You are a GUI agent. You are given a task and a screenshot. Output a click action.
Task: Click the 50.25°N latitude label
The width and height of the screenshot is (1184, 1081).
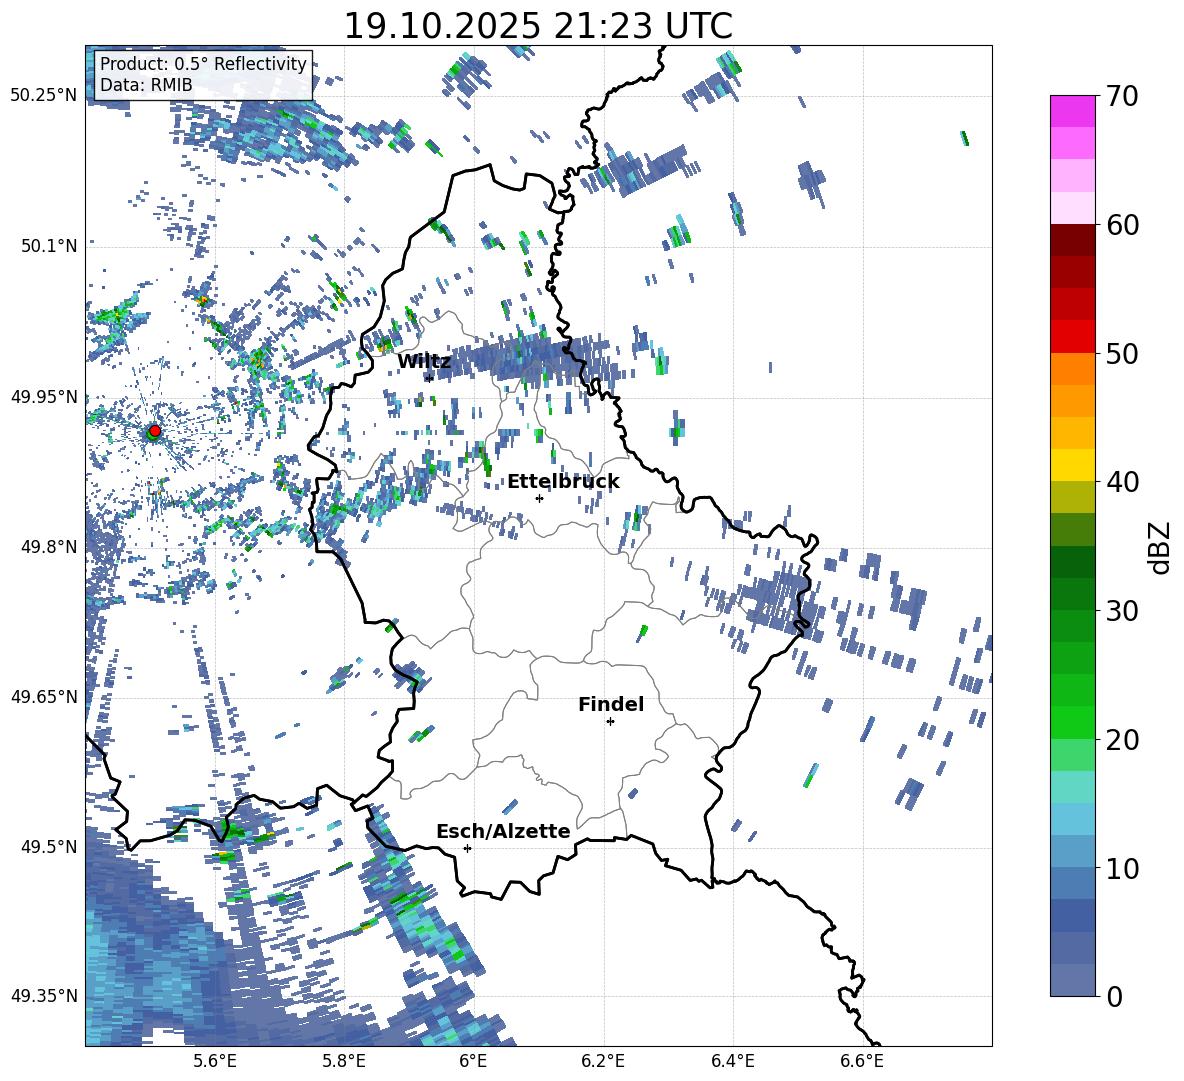point(44,96)
